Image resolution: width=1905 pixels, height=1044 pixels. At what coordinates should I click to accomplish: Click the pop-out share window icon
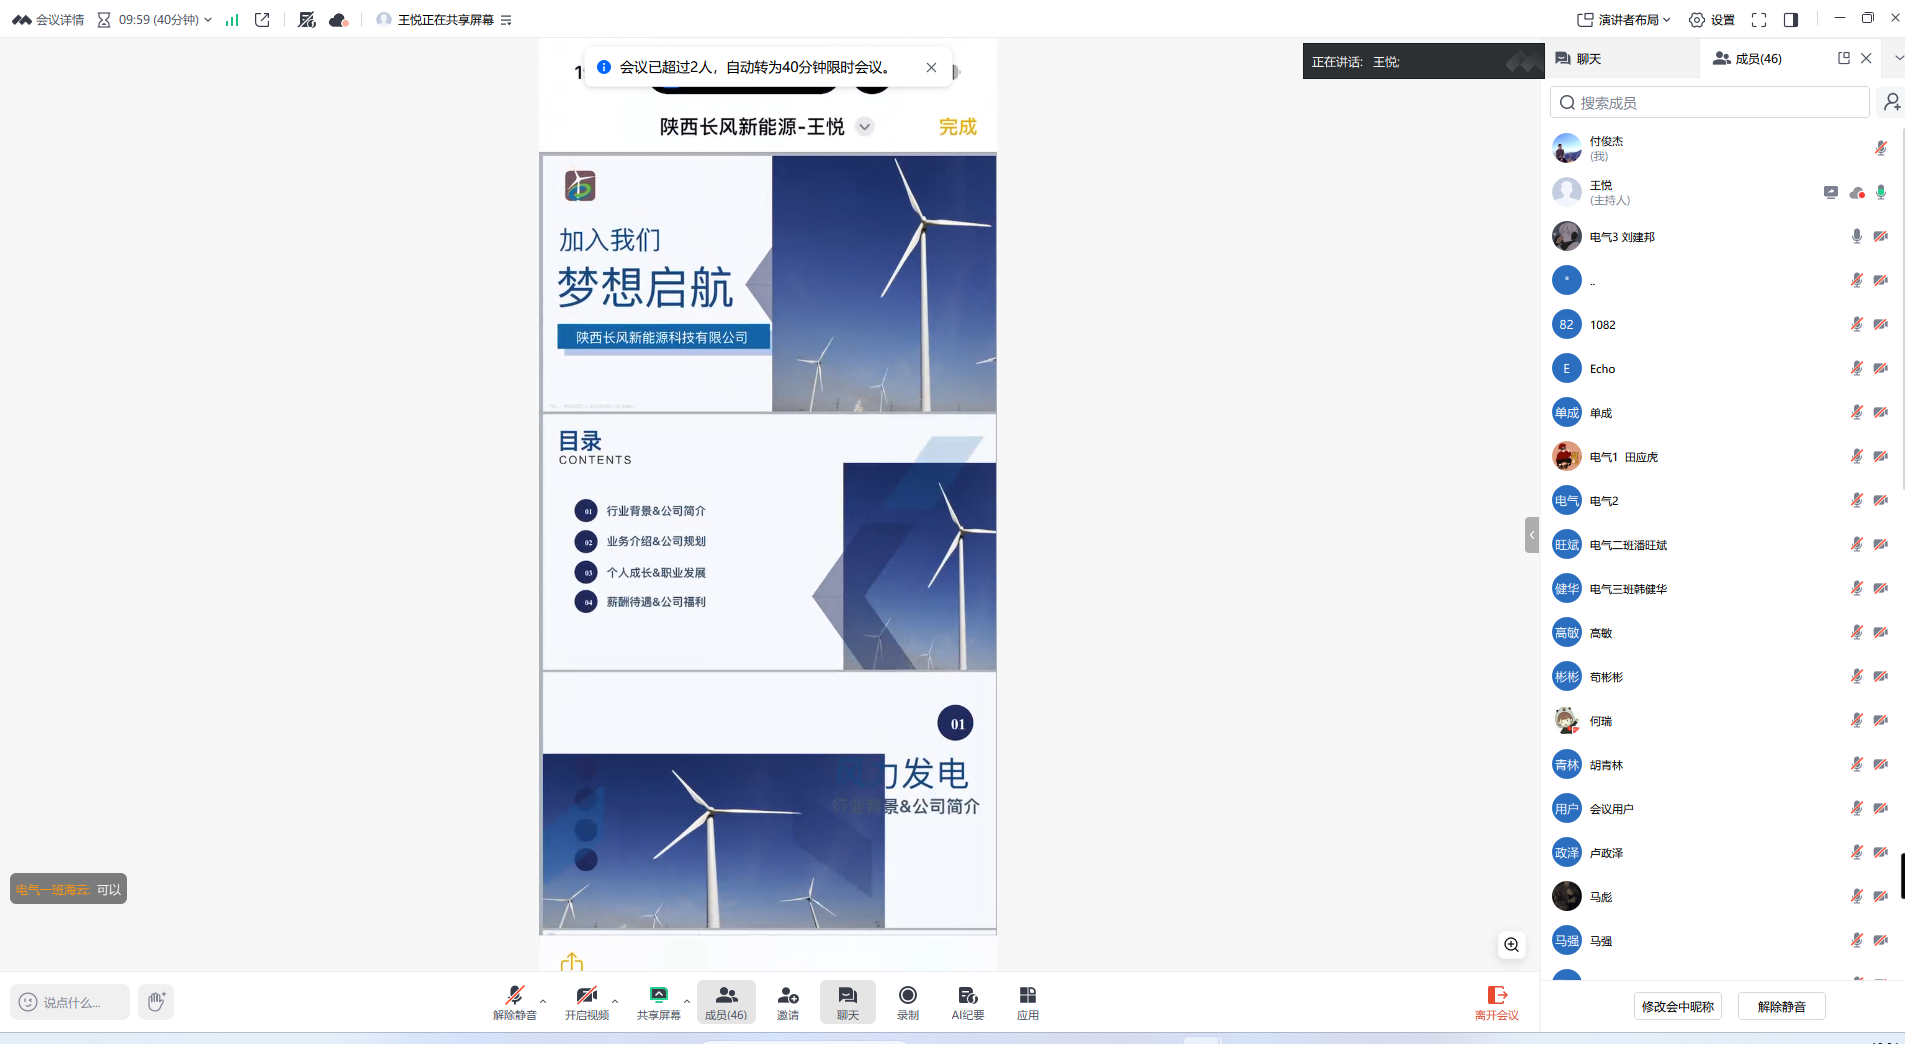click(x=262, y=20)
